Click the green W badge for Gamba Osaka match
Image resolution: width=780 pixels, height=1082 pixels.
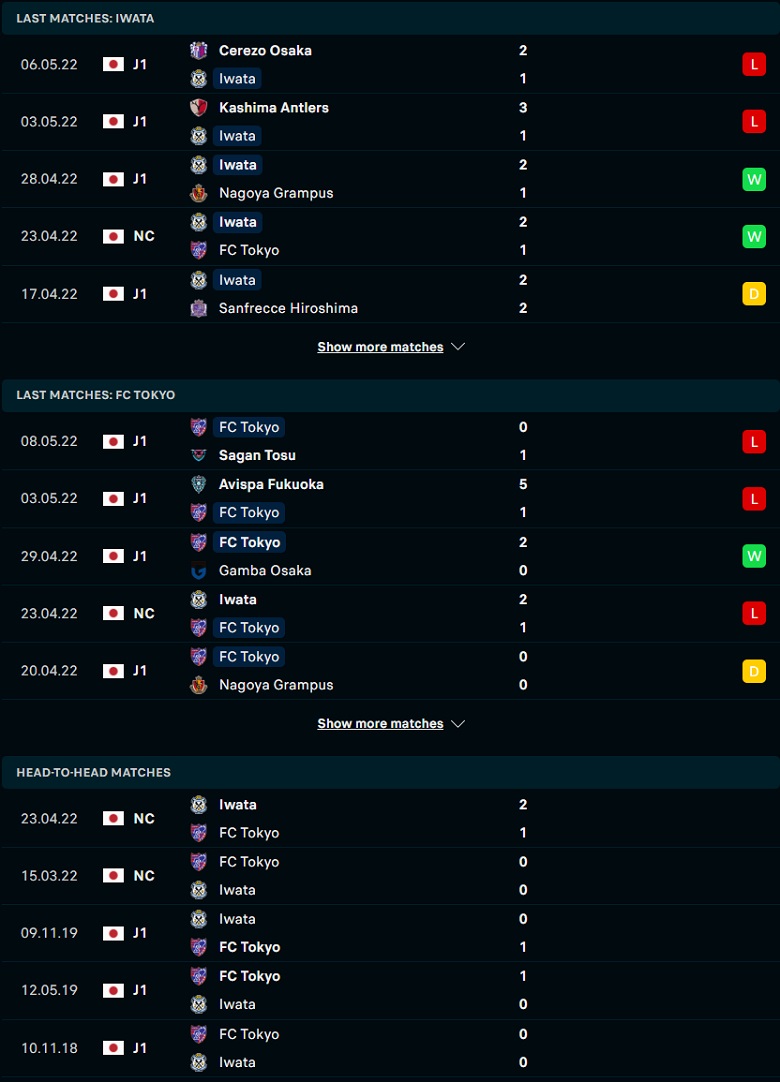754,556
